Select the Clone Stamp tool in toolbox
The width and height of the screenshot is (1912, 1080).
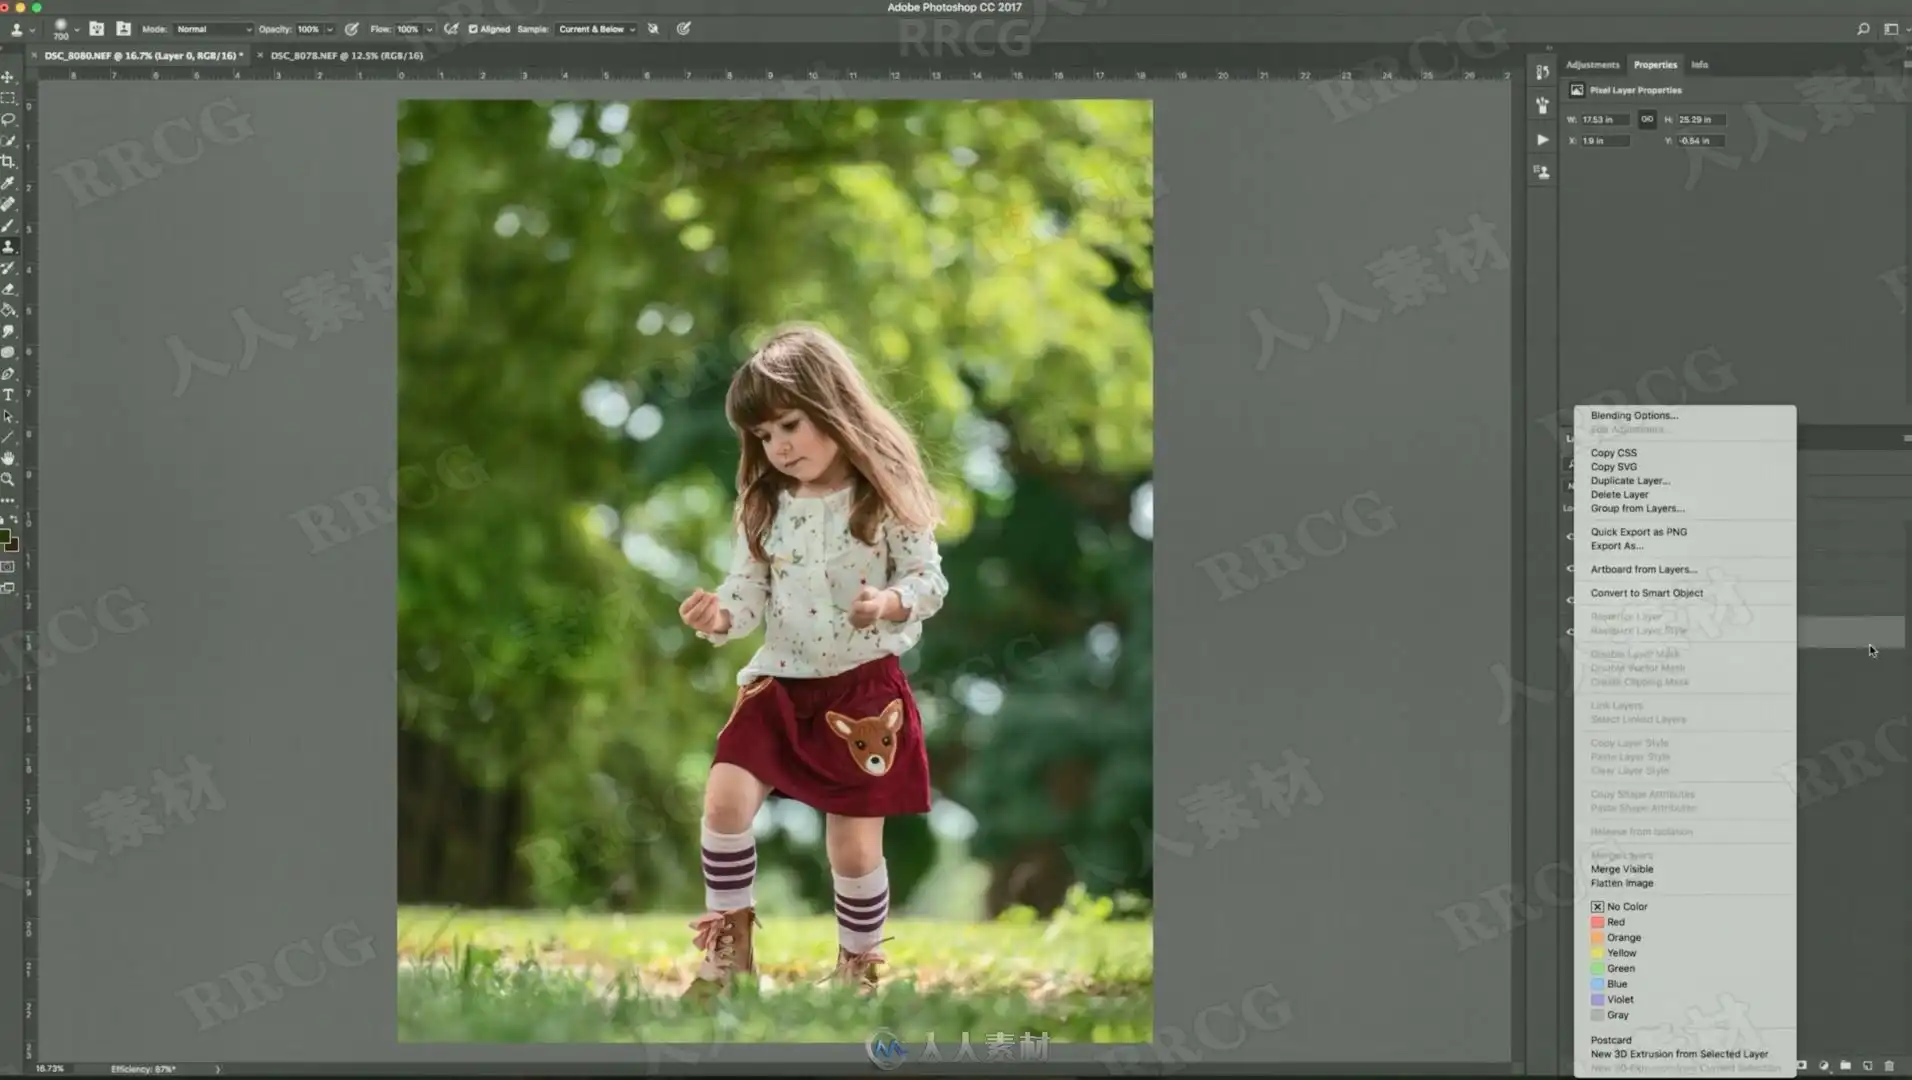pyautogui.click(x=8, y=246)
